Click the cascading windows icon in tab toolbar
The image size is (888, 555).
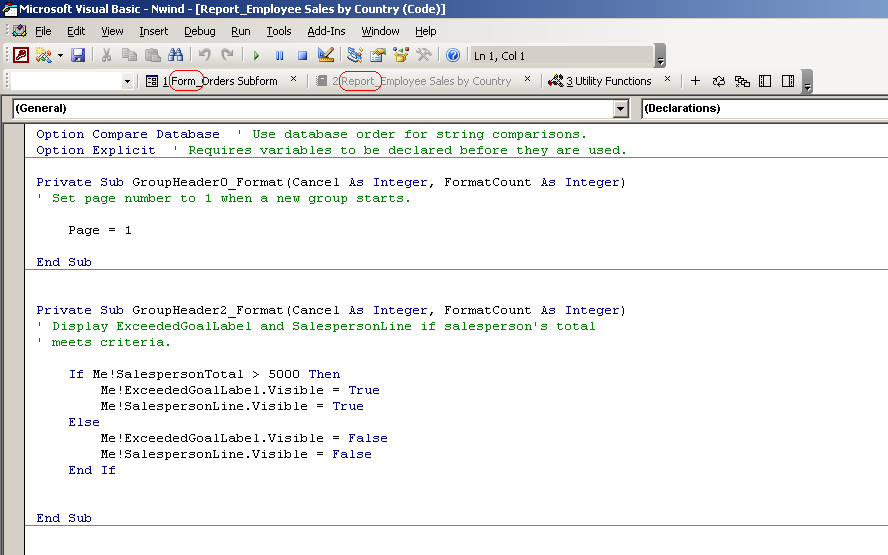[742, 81]
